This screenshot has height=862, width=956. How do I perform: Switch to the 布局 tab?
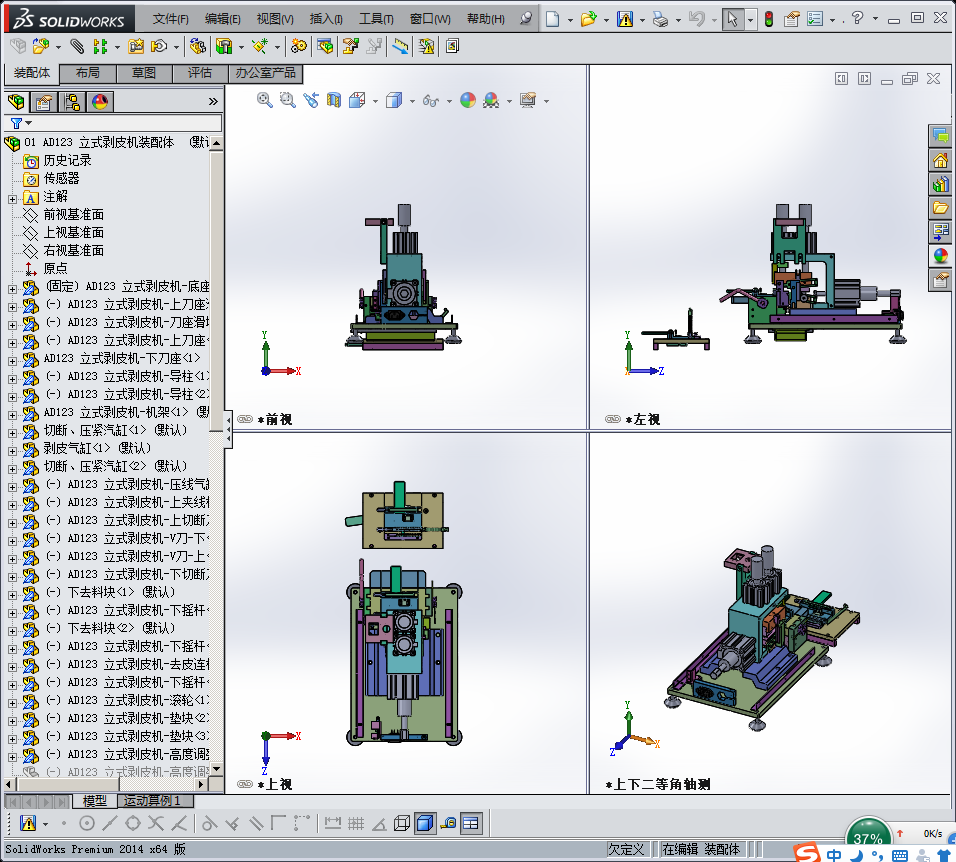tap(88, 73)
